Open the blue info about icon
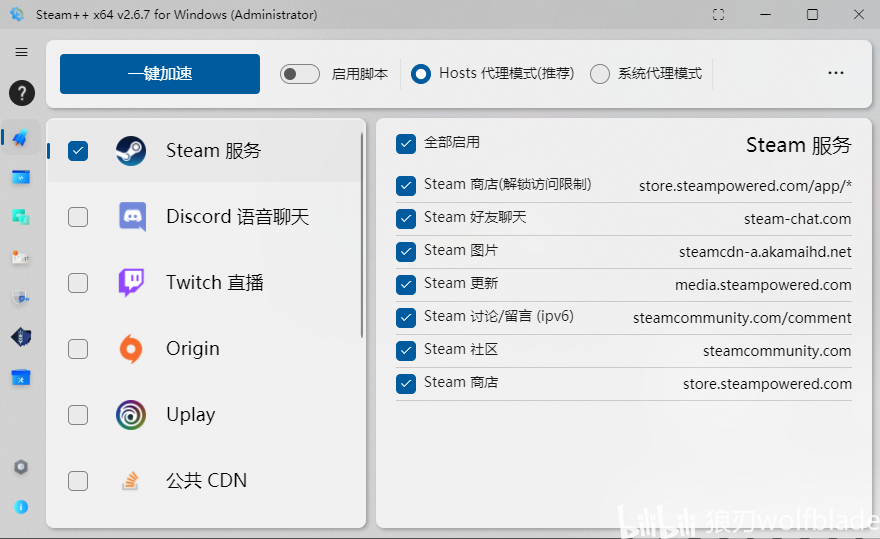The height and width of the screenshot is (539, 880). coord(21,508)
